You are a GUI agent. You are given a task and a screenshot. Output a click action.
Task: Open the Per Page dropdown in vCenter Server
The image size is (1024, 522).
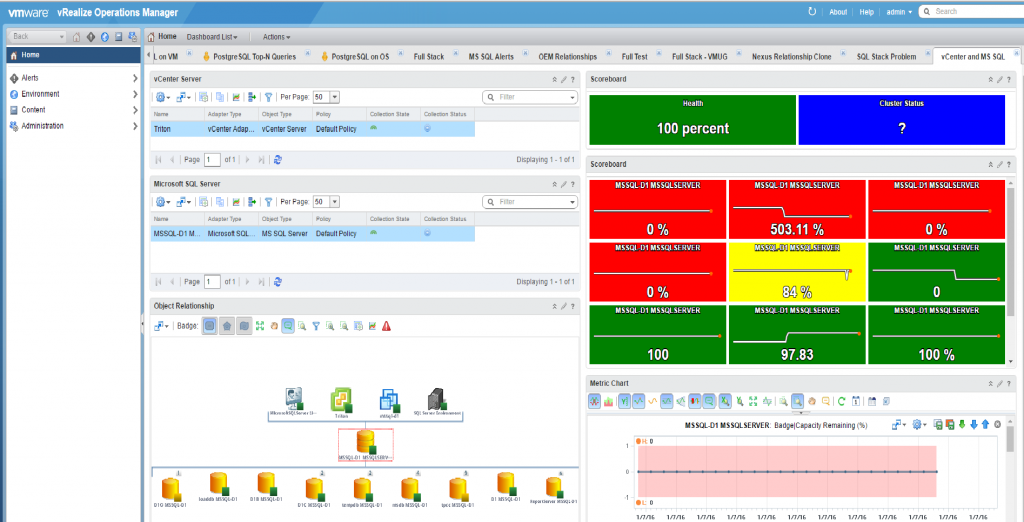click(x=335, y=97)
